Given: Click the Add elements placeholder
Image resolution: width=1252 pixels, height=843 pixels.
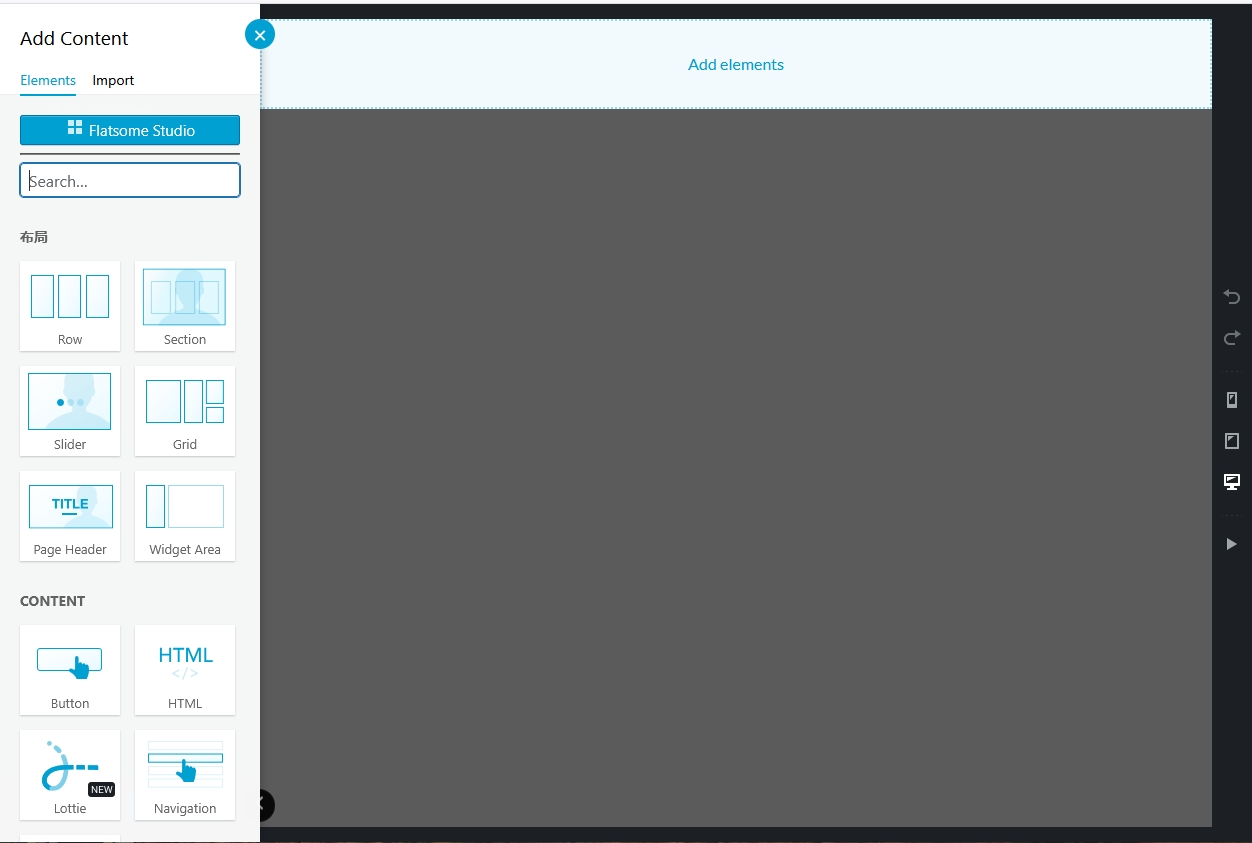Looking at the screenshot, I should tap(736, 64).
